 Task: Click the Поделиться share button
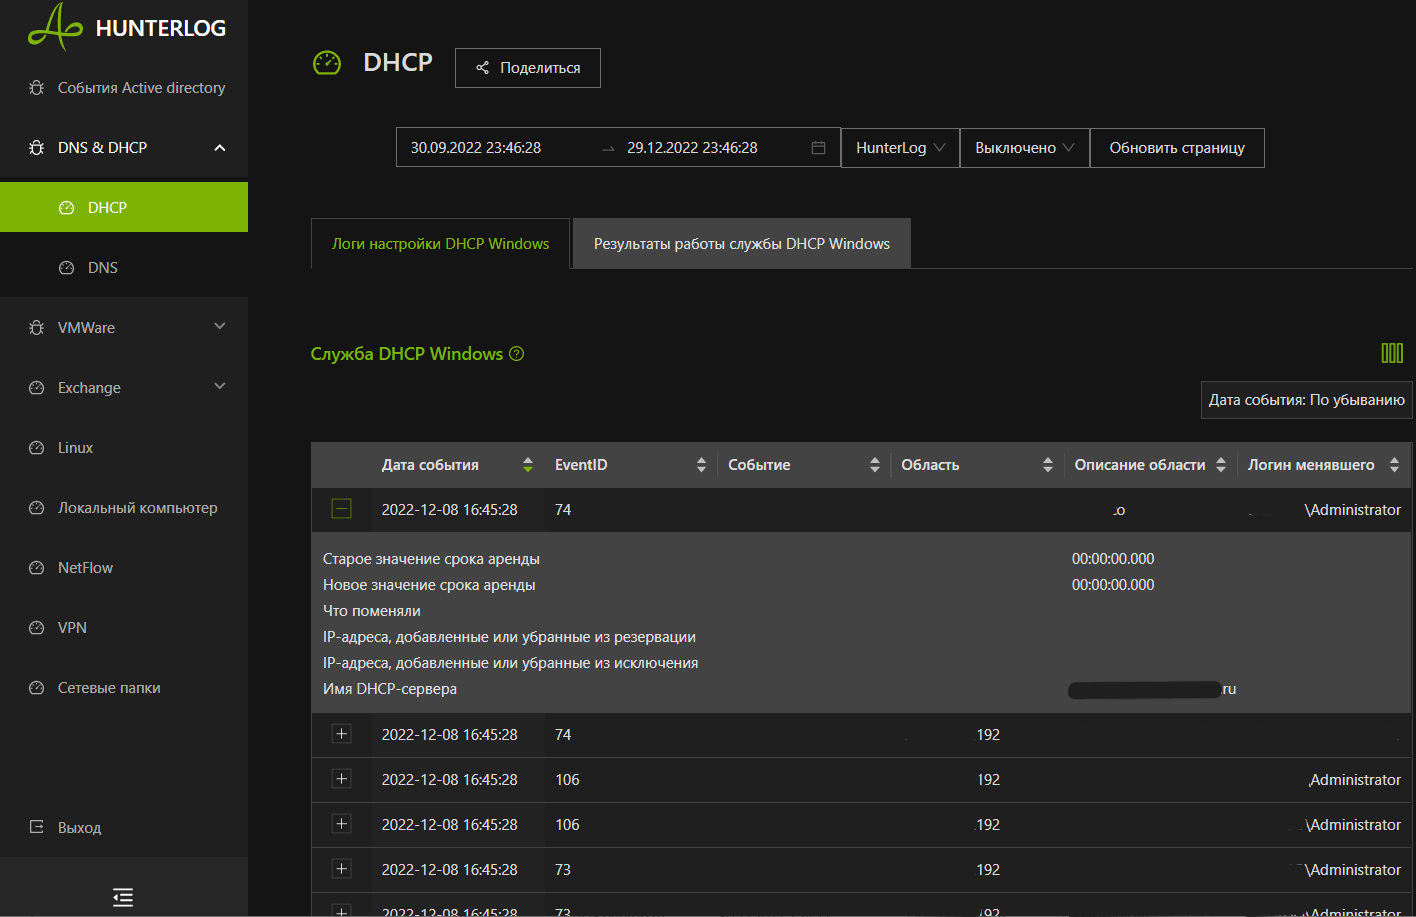tap(528, 68)
